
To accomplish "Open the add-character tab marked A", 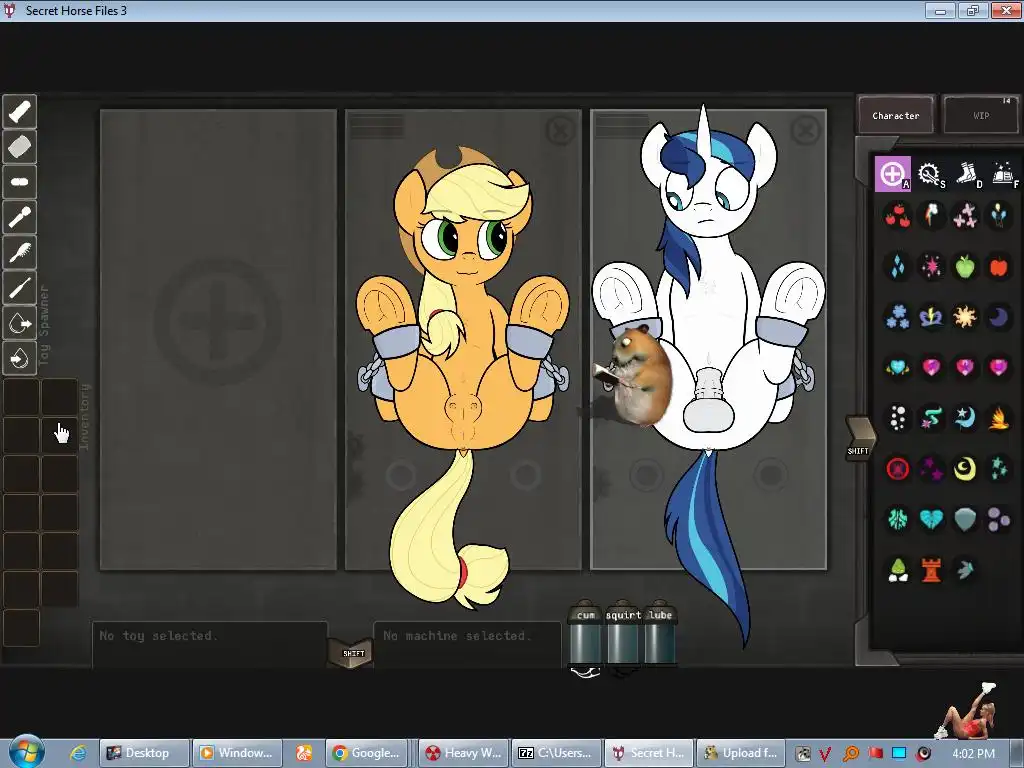I will coord(893,174).
